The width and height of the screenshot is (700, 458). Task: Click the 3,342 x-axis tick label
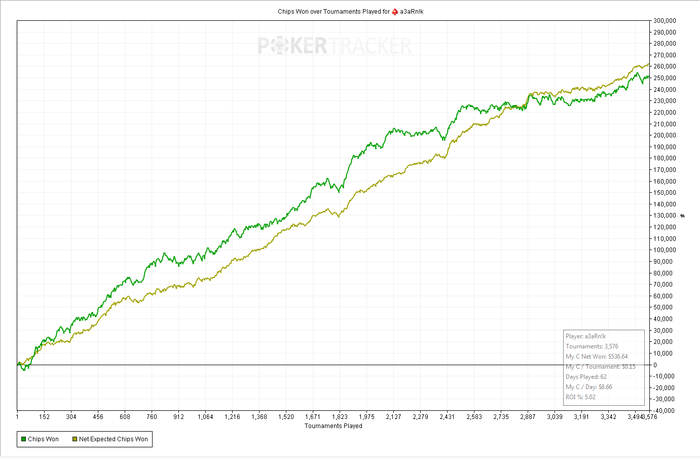(608, 417)
